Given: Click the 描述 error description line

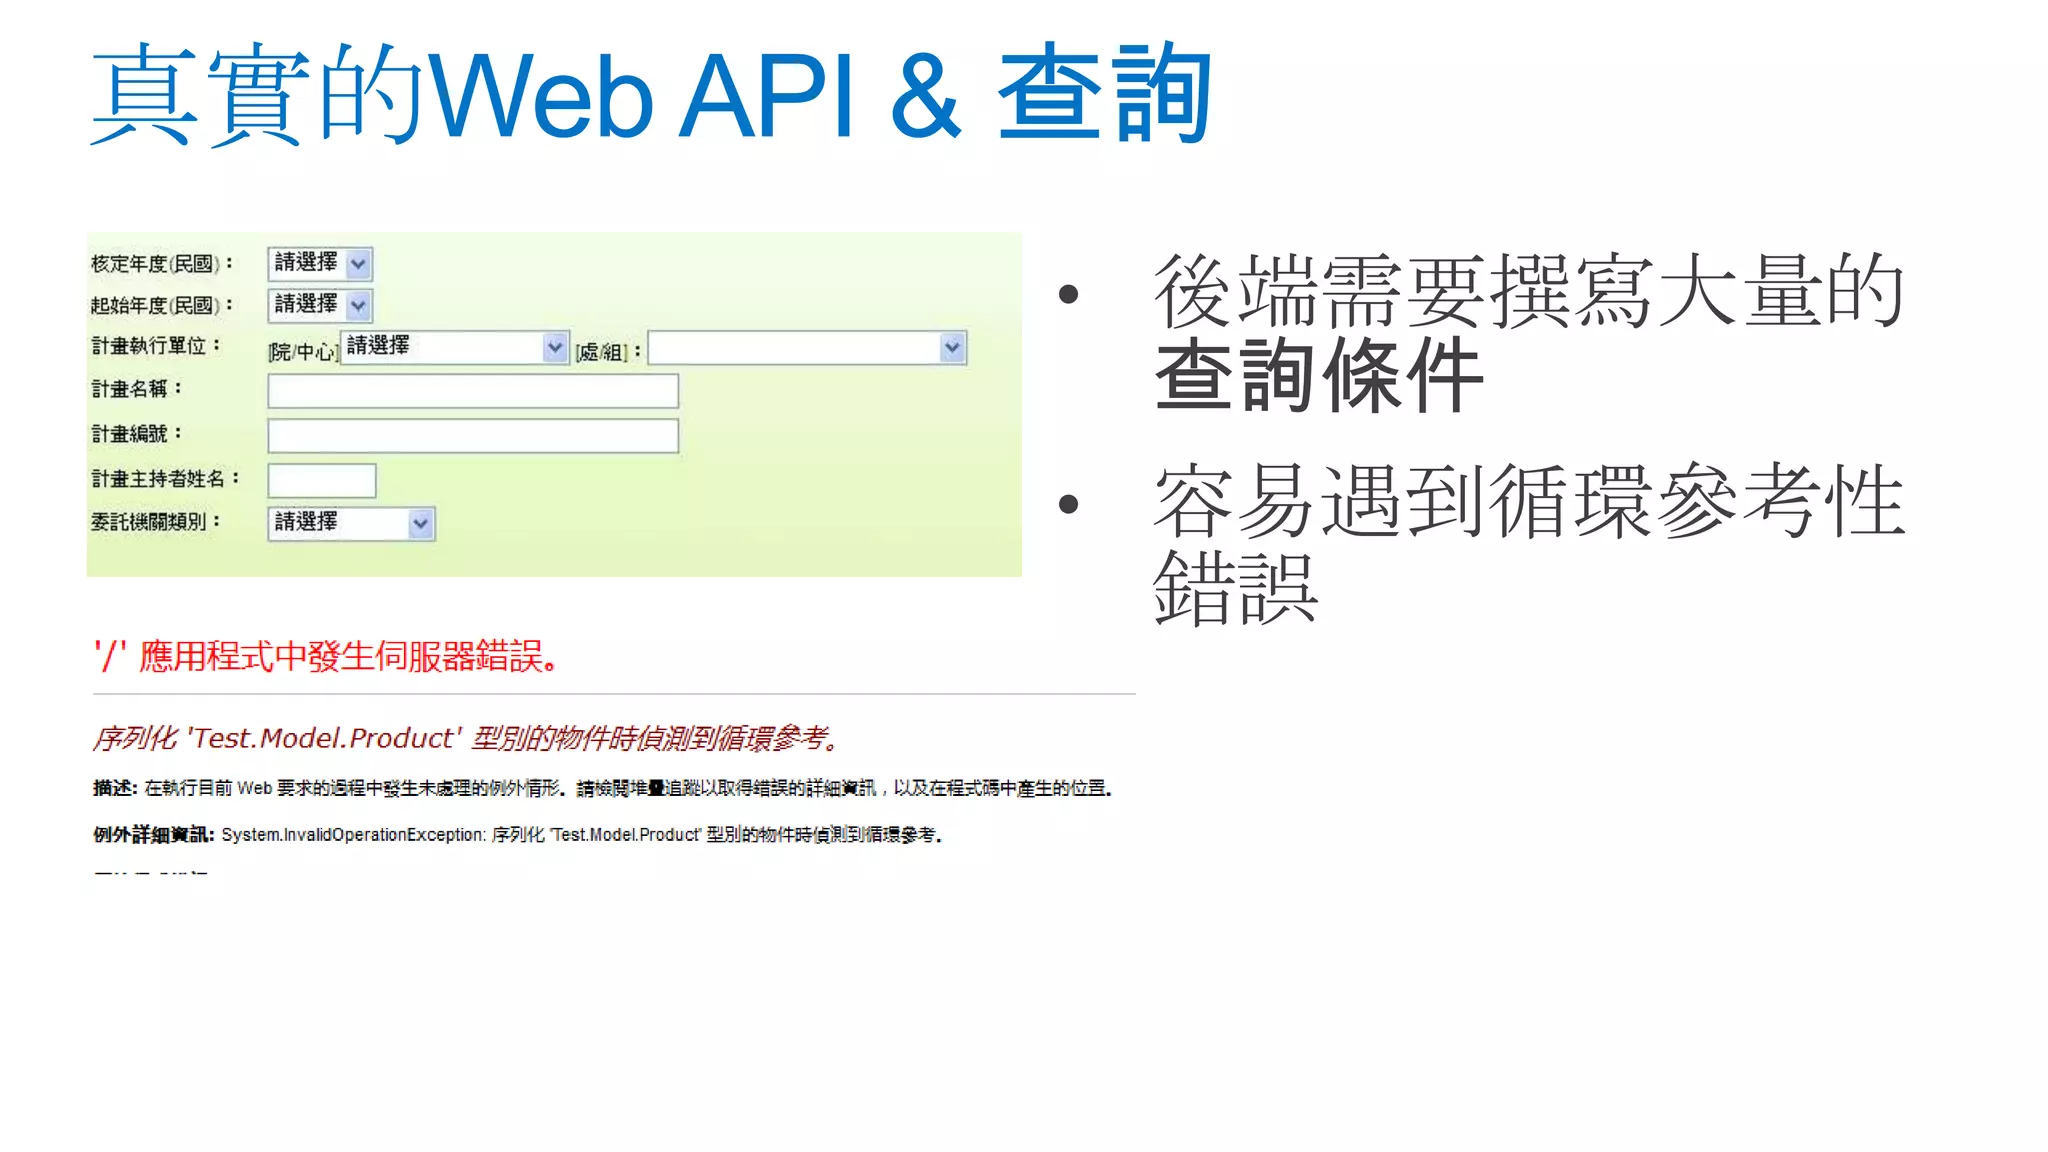Looking at the screenshot, I should click(x=603, y=788).
